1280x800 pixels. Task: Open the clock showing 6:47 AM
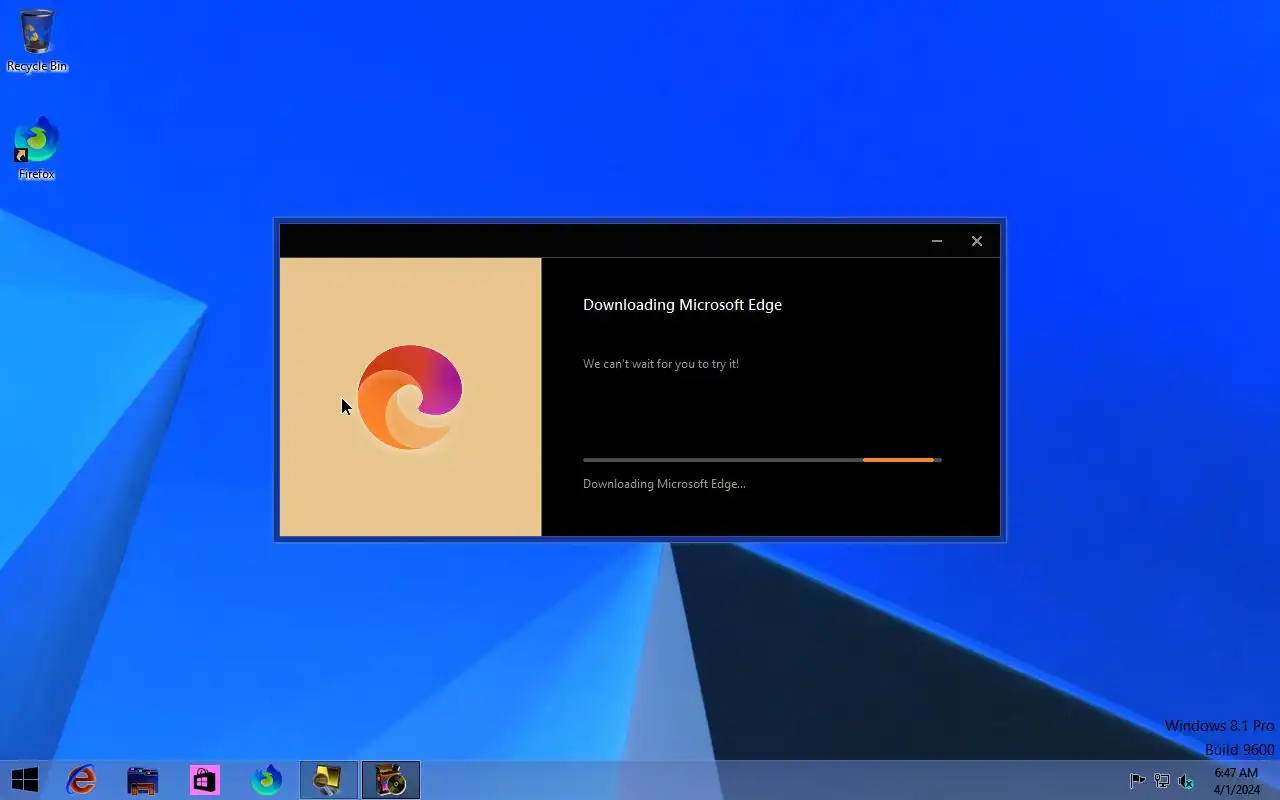(1237, 781)
